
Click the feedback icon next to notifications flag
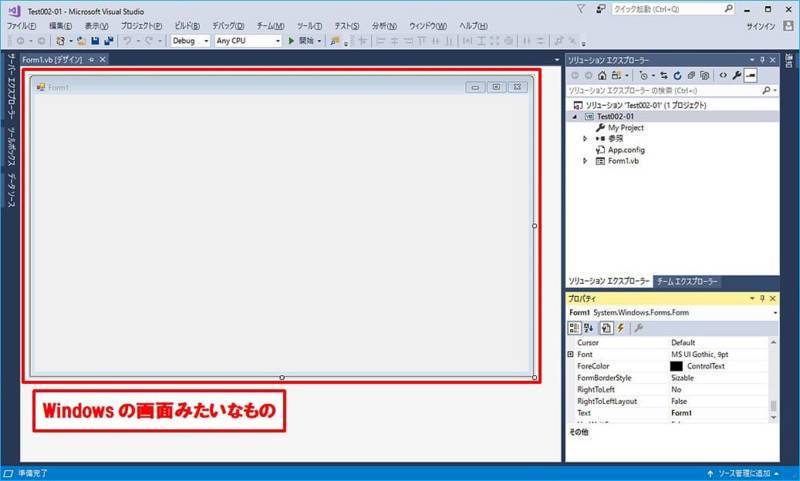pos(601,9)
